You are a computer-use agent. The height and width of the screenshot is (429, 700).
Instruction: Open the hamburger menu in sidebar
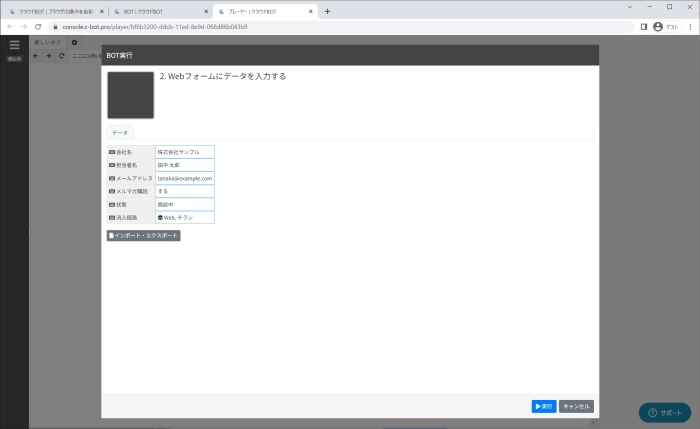(14, 45)
